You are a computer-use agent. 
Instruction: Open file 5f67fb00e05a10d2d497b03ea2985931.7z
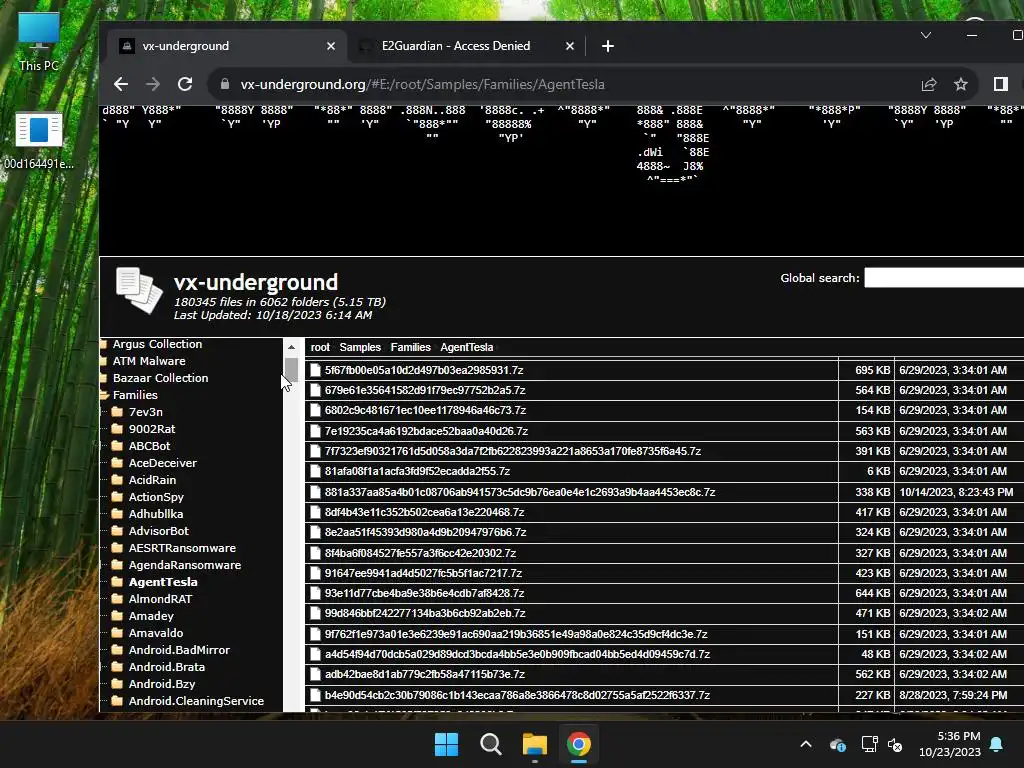pyautogui.click(x=424, y=370)
